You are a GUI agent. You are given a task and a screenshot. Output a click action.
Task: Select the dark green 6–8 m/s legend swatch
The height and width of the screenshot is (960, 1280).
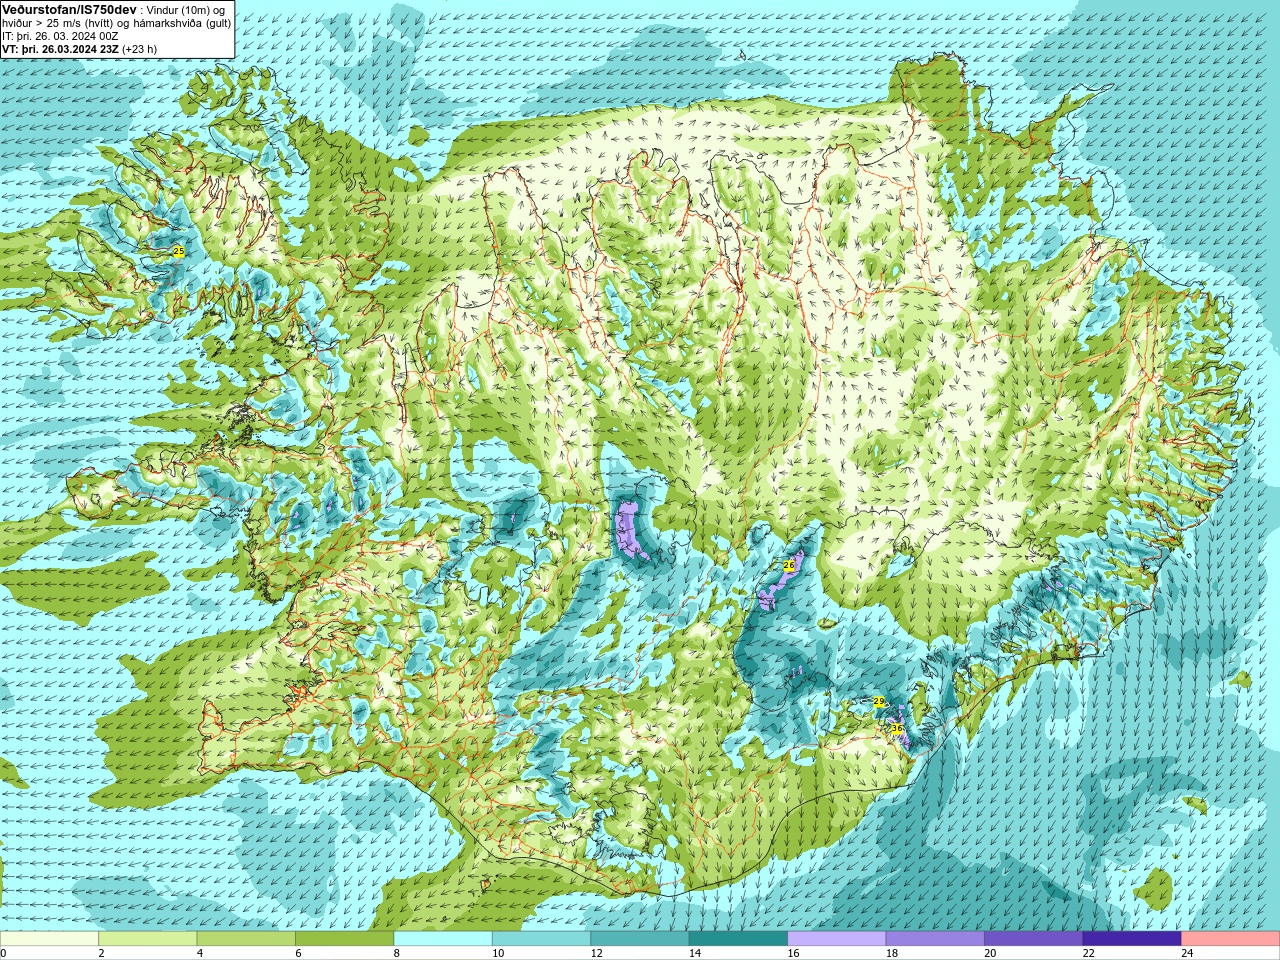(344, 939)
